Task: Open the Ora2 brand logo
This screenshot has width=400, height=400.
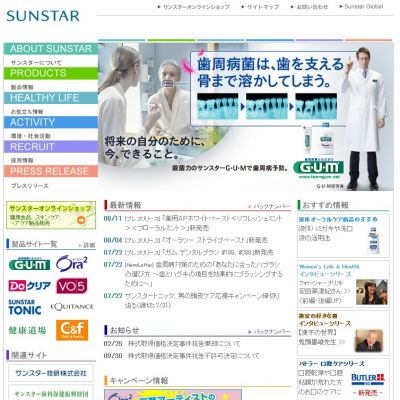Action: click(x=72, y=263)
